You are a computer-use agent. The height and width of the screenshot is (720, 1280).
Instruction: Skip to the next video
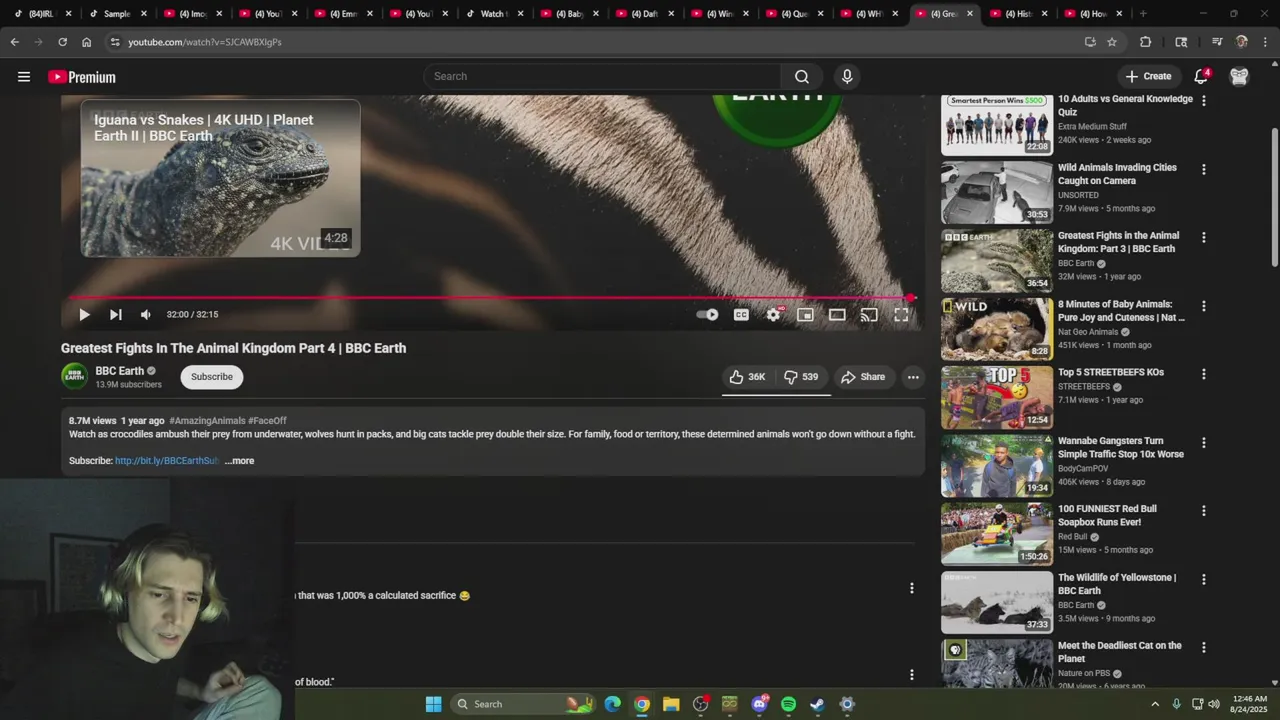(x=116, y=314)
